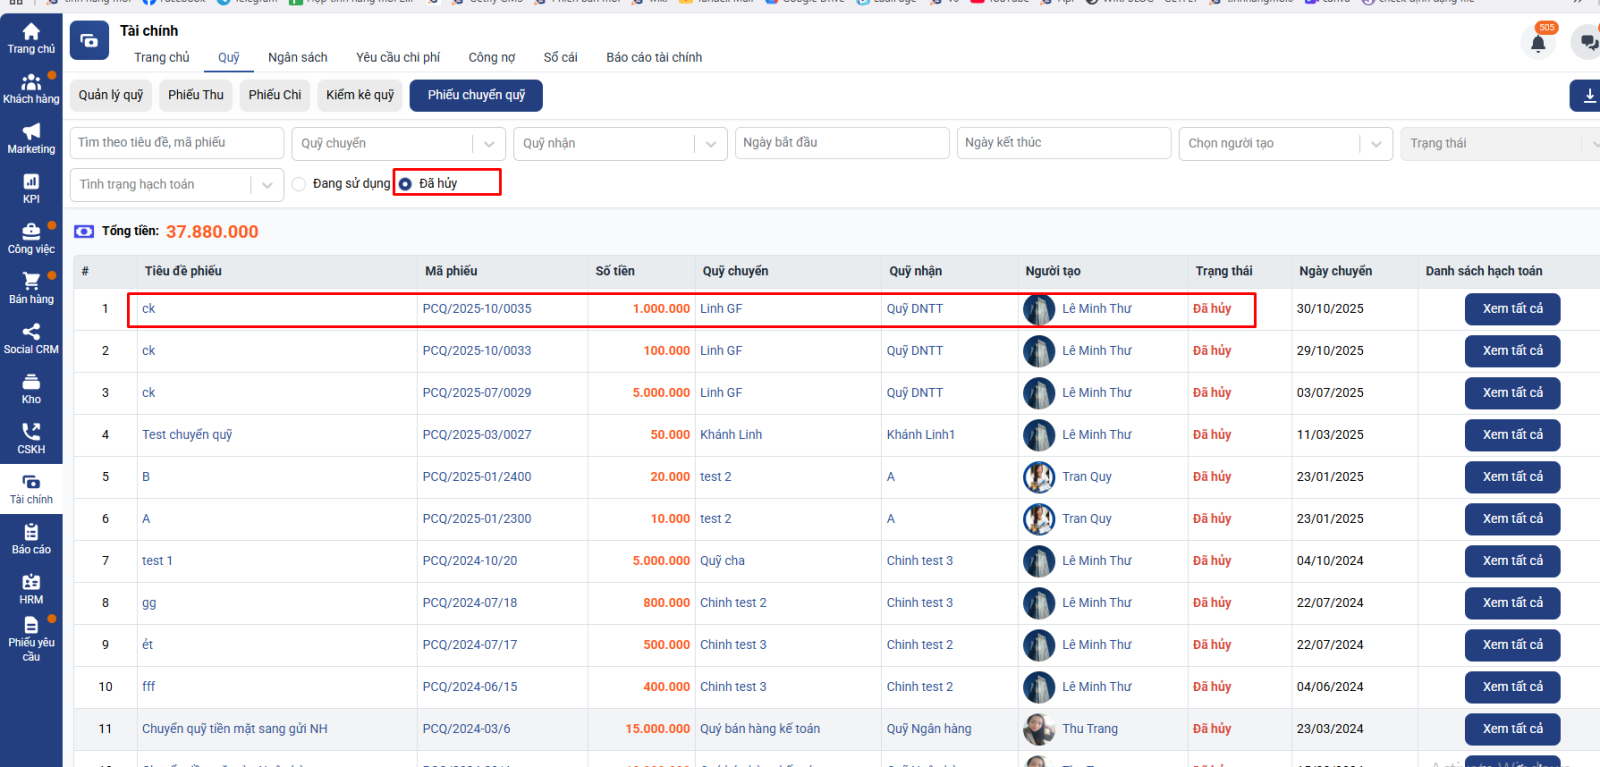1600x767 pixels.
Task: Click the Ngày bắt đầu date field
Action: (x=842, y=143)
